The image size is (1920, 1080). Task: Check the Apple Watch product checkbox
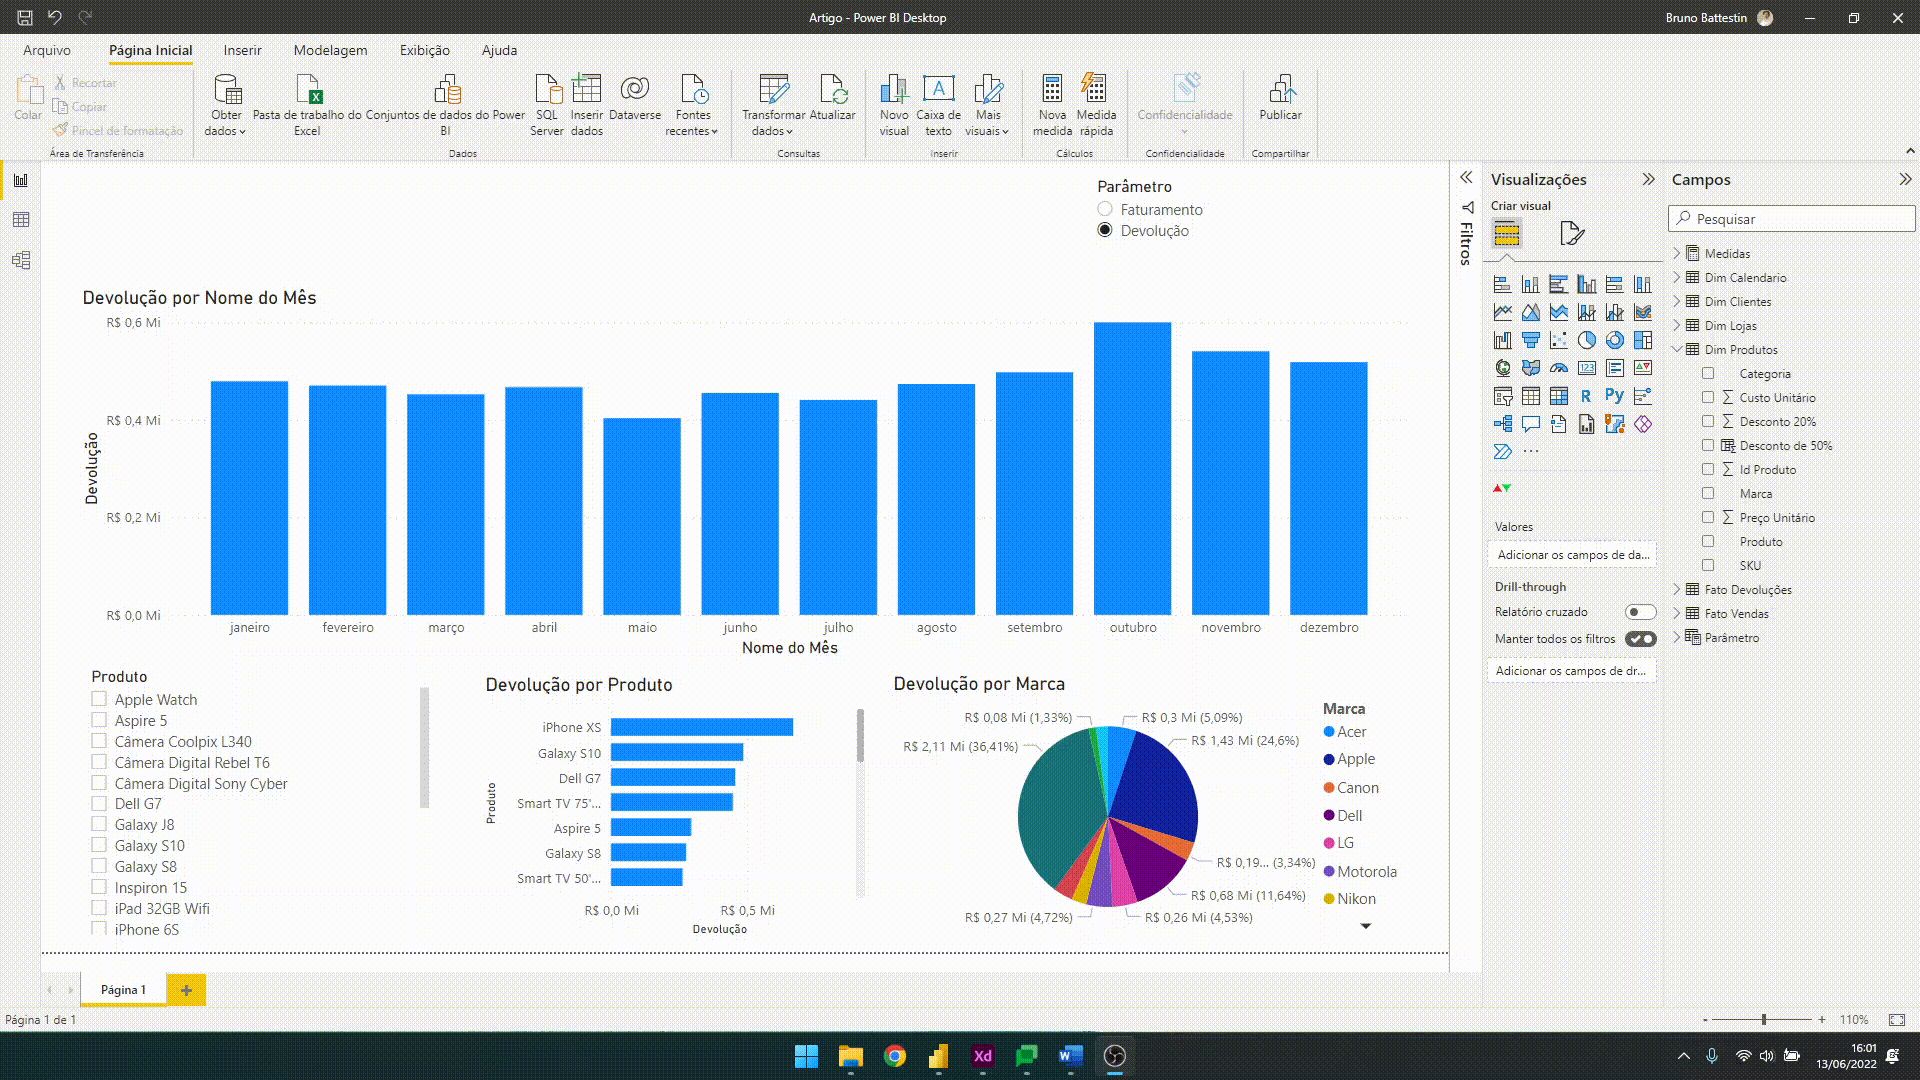pyautogui.click(x=99, y=699)
